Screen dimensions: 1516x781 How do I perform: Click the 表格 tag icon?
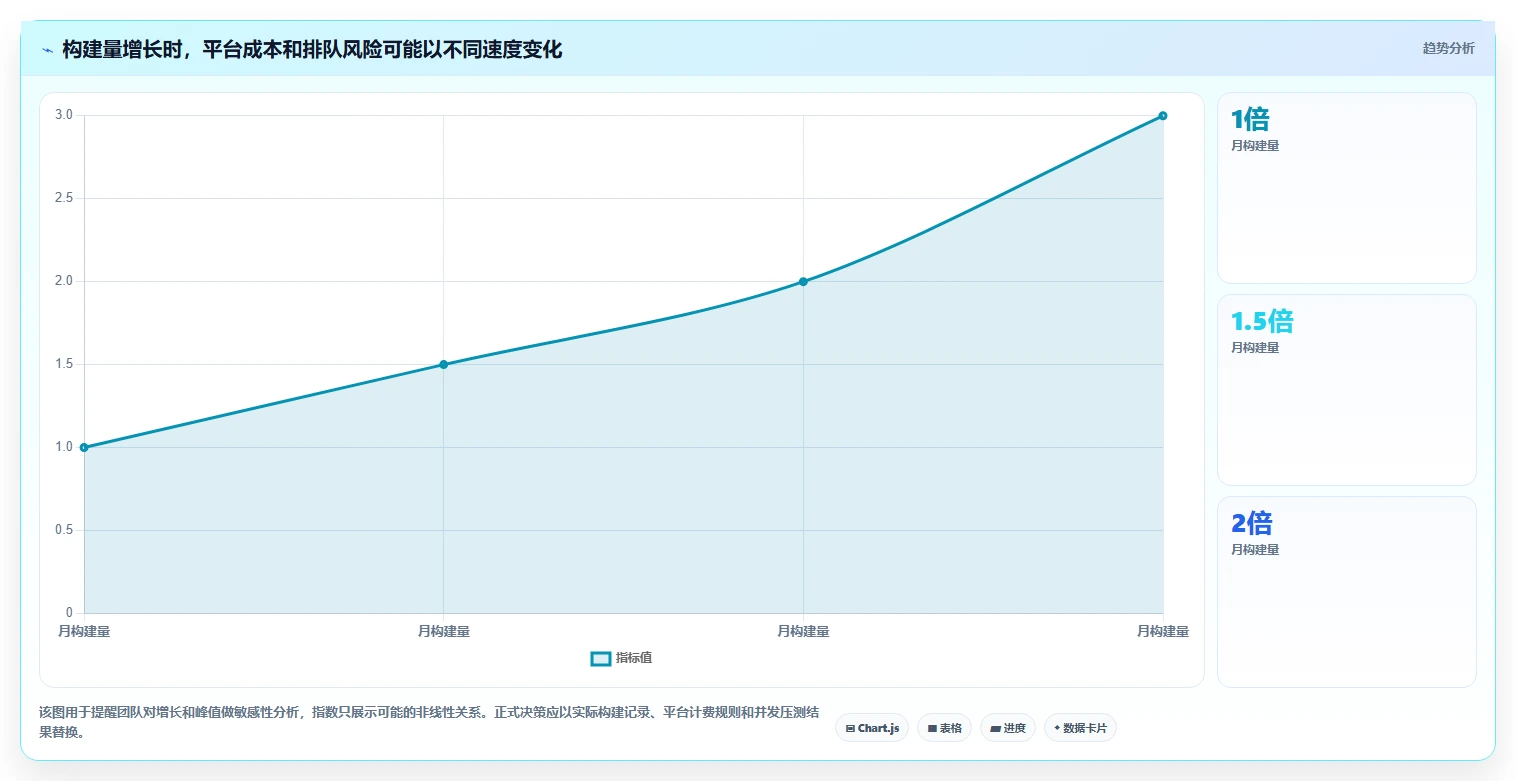click(x=932, y=729)
